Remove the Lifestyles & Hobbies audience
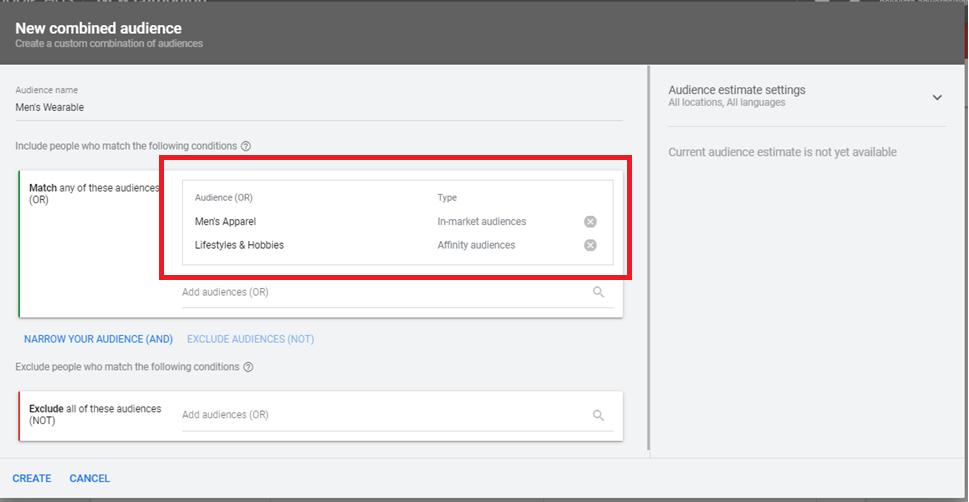The image size is (969, 502). pos(590,245)
